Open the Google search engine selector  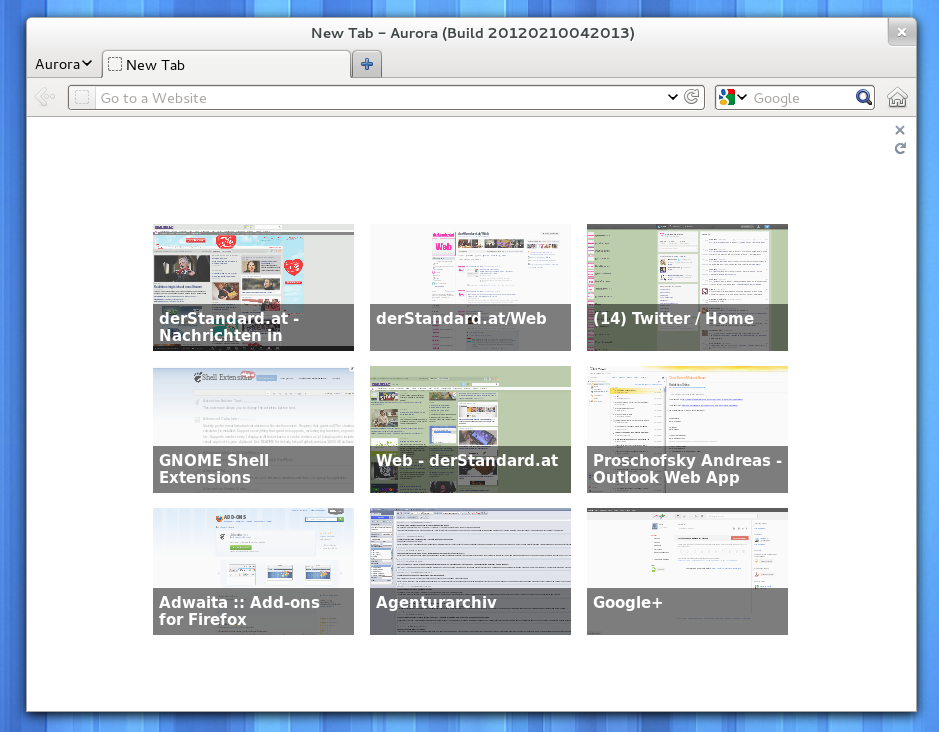732,97
